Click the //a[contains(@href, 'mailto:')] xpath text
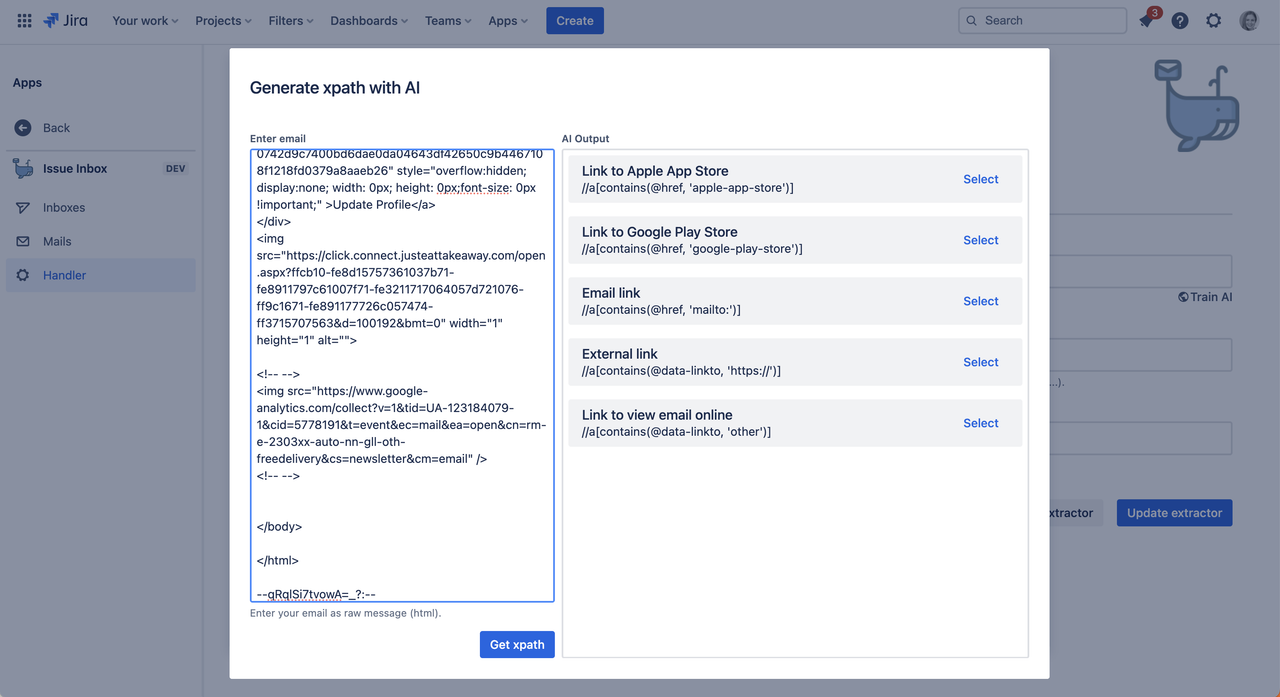 click(x=661, y=310)
